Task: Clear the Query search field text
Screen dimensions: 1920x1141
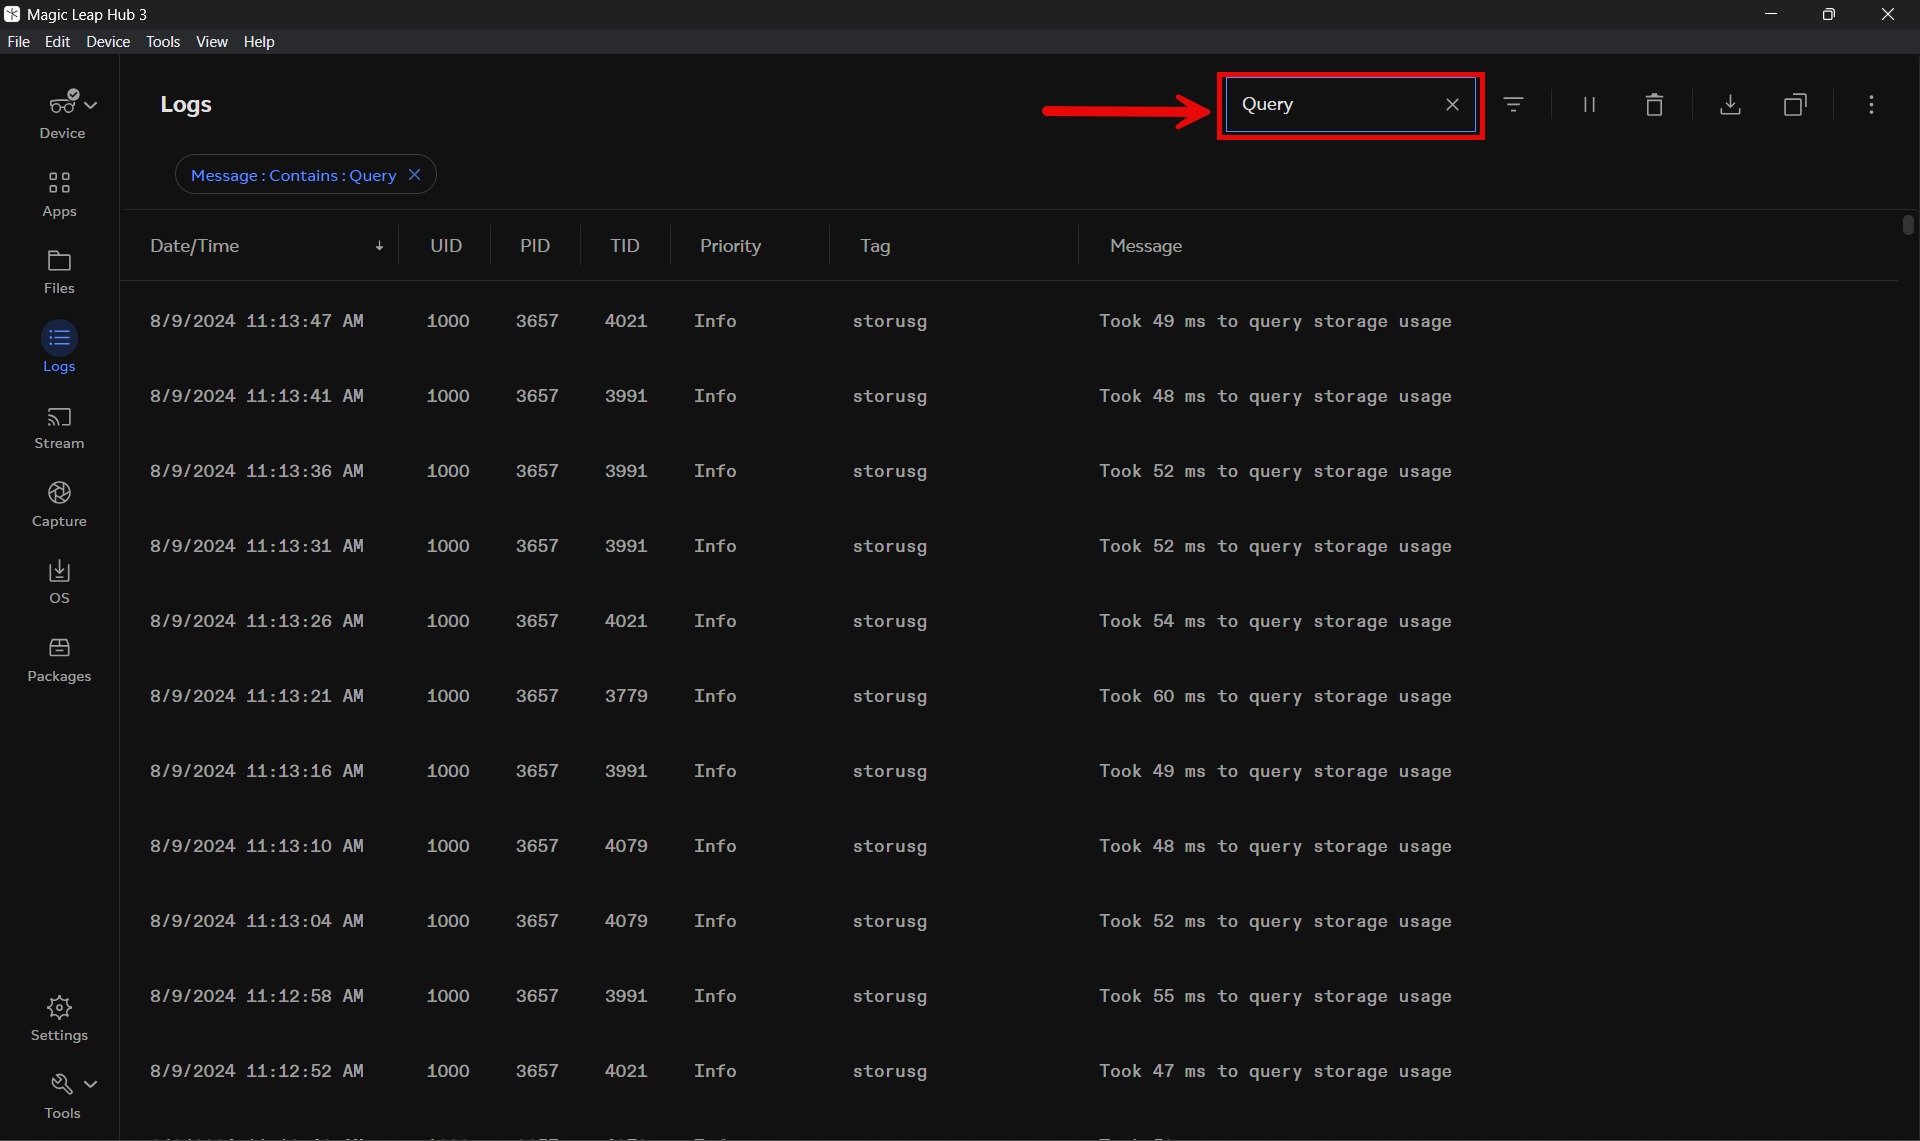Action: [x=1452, y=104]
